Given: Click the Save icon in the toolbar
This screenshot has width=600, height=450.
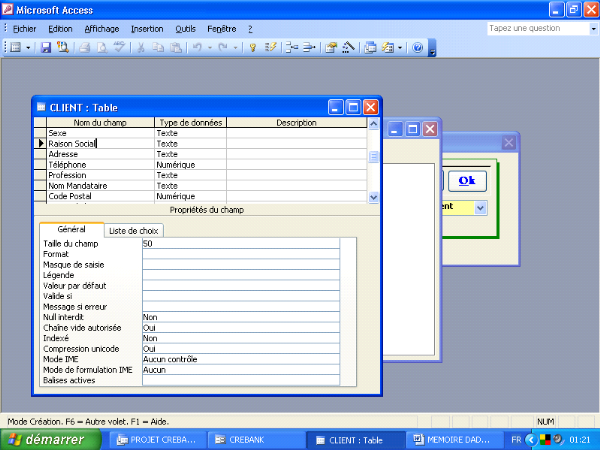Looking at the screenshot, I should [46, 47].
